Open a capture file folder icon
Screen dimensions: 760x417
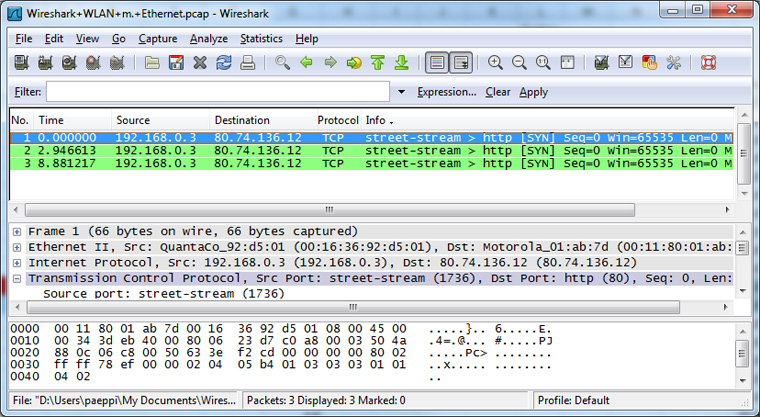click(152, 63)
